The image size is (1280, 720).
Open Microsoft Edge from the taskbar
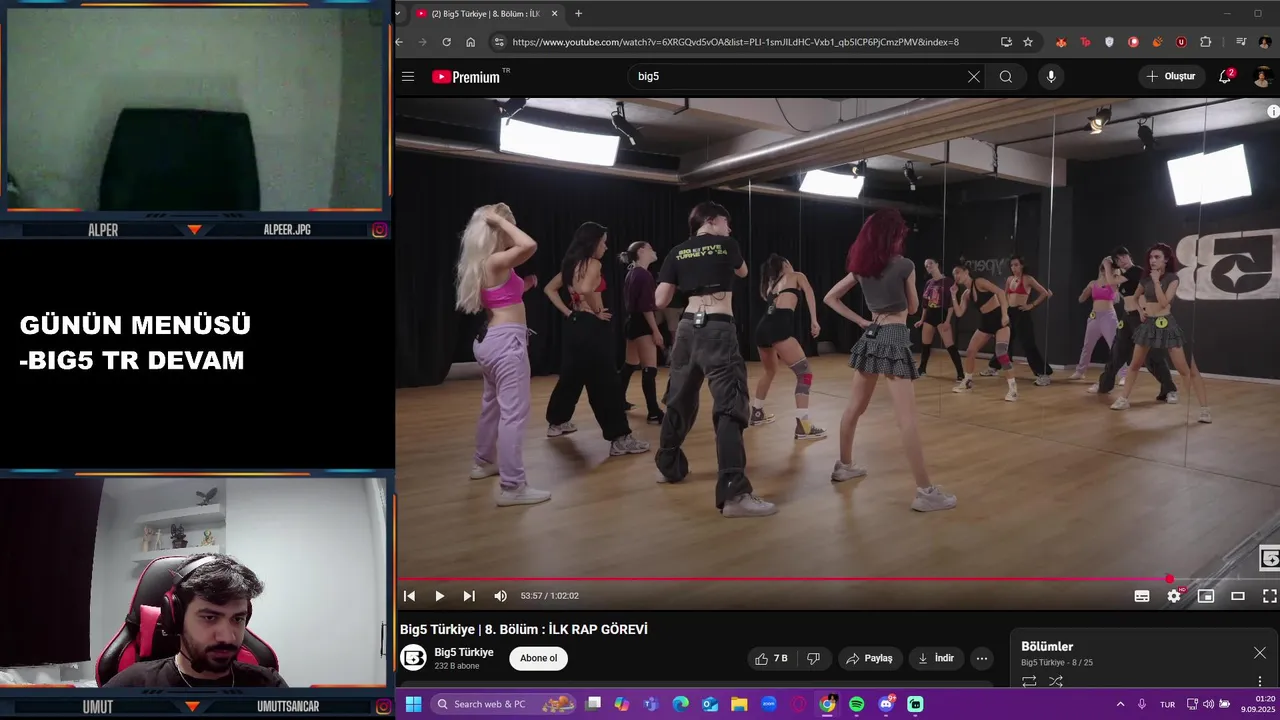tap(681, 704)
